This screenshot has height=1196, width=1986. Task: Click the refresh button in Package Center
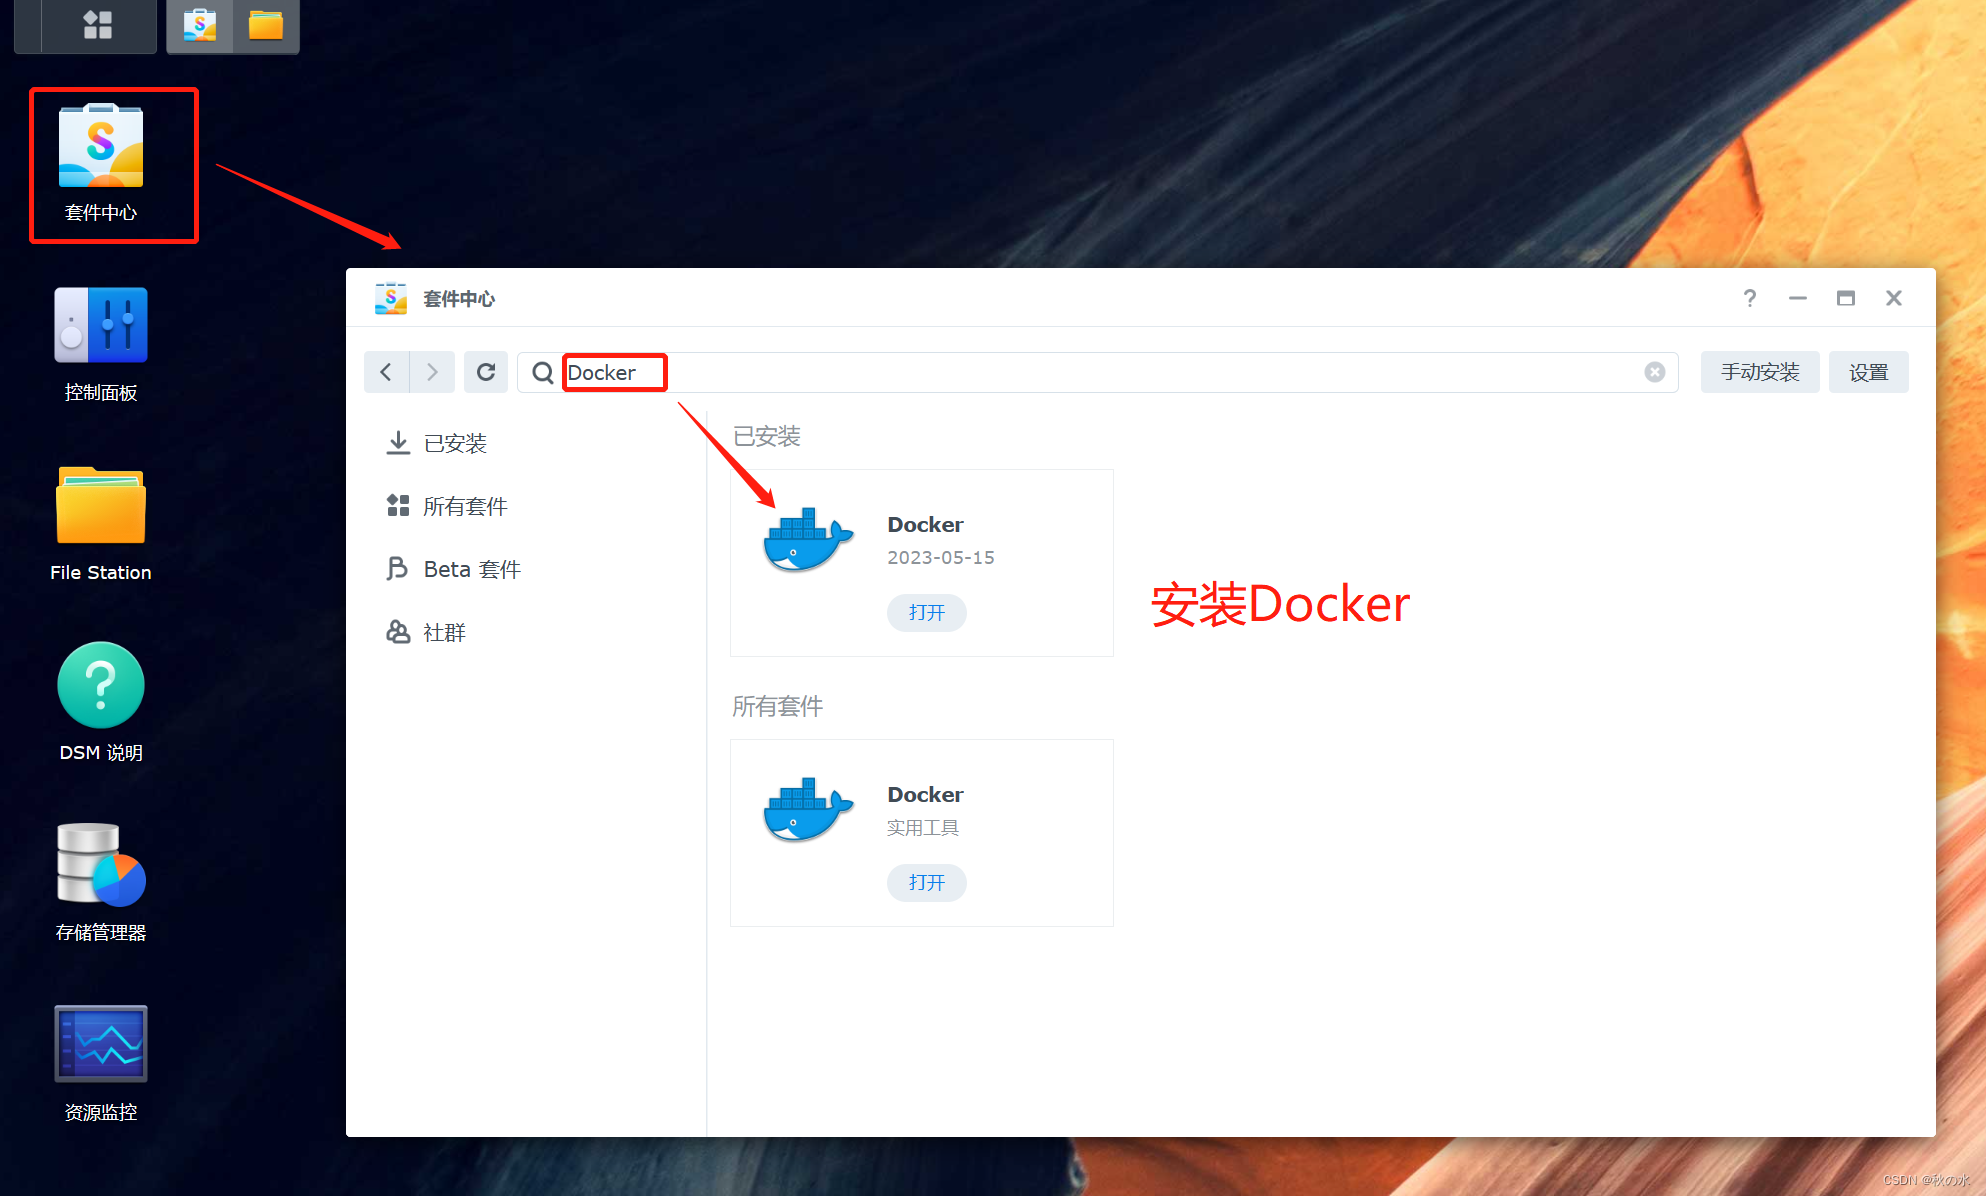pos(486,372)
